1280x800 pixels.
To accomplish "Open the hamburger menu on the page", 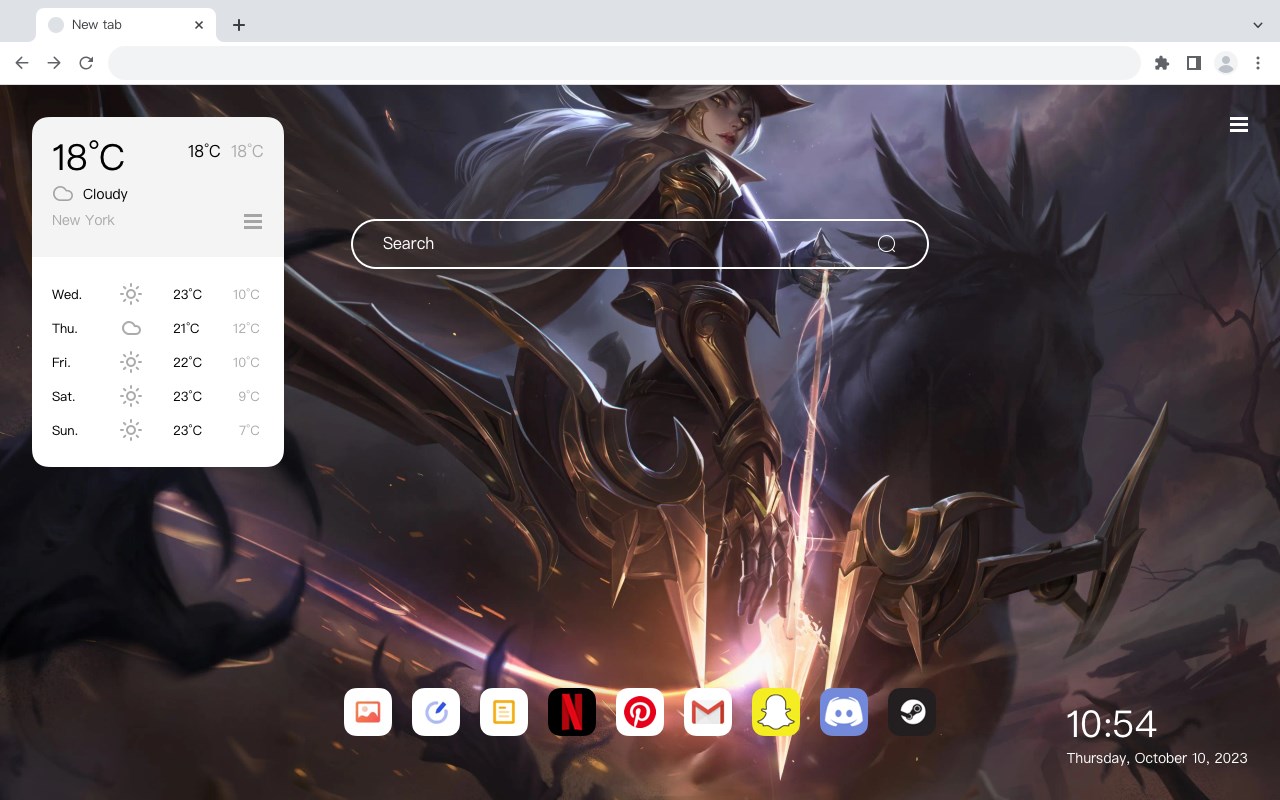I will [x=1239, y=125].
